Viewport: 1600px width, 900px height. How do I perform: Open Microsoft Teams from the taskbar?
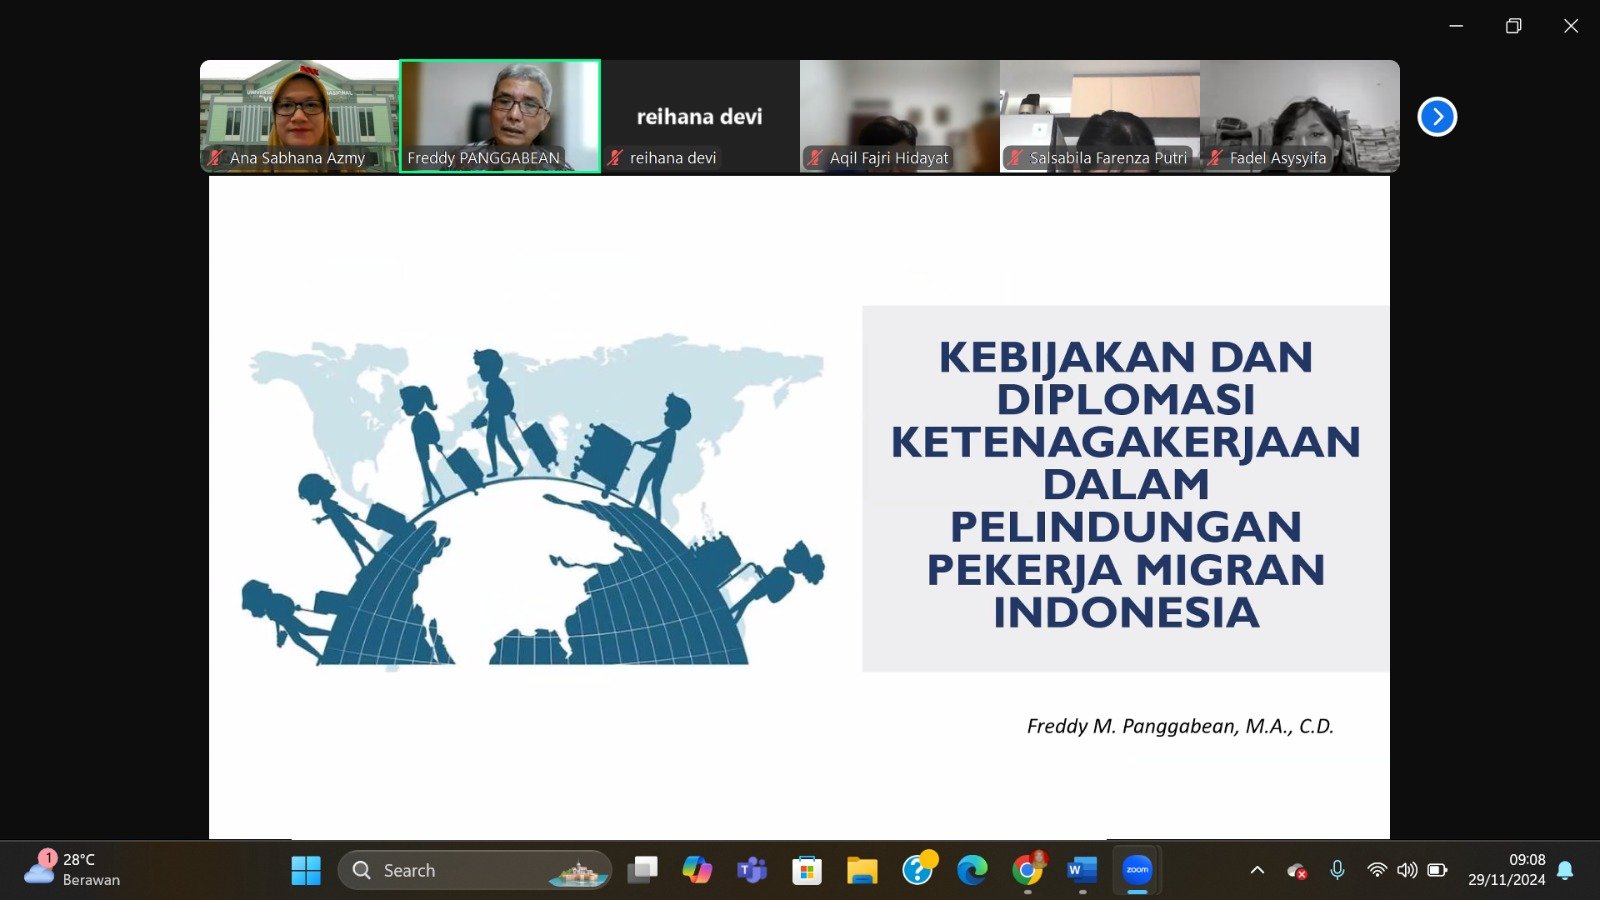(751, 870)
